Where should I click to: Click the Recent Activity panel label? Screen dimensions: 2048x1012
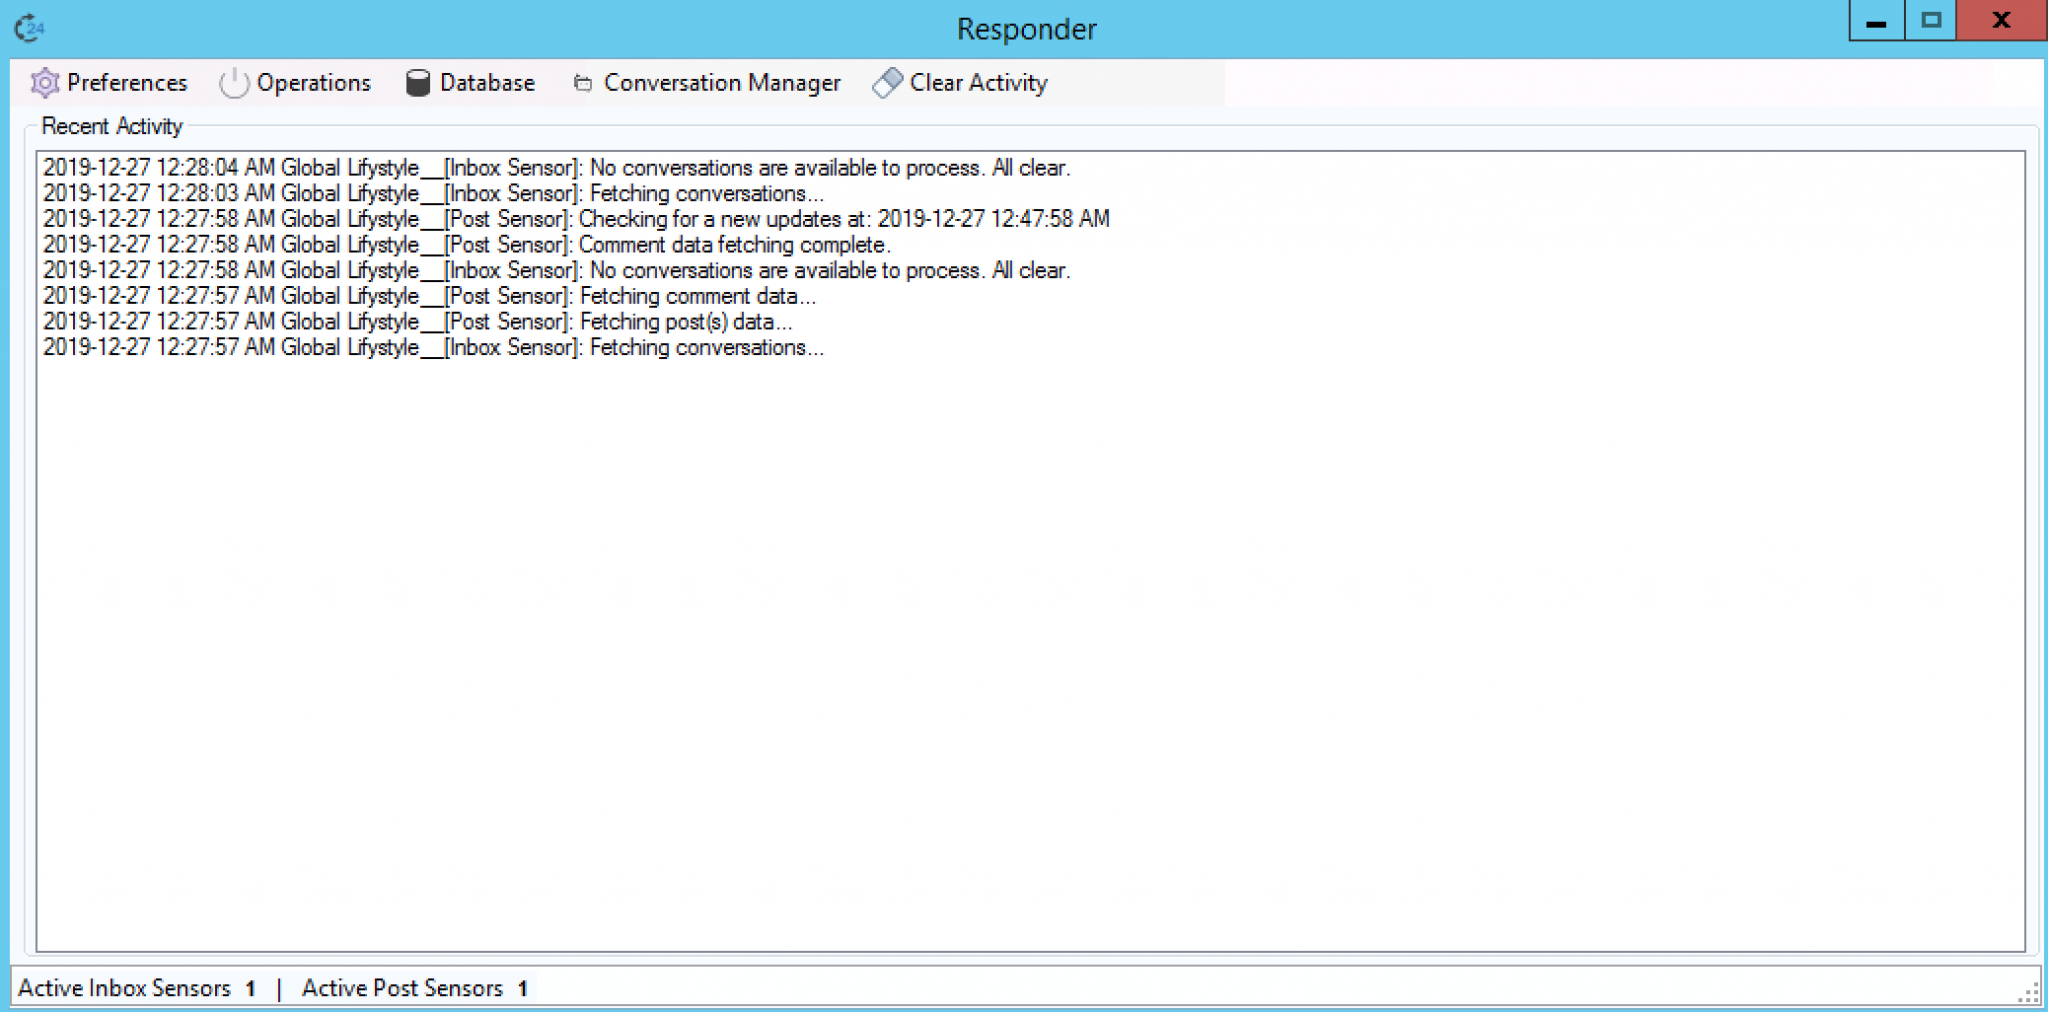tap(110, 126)
